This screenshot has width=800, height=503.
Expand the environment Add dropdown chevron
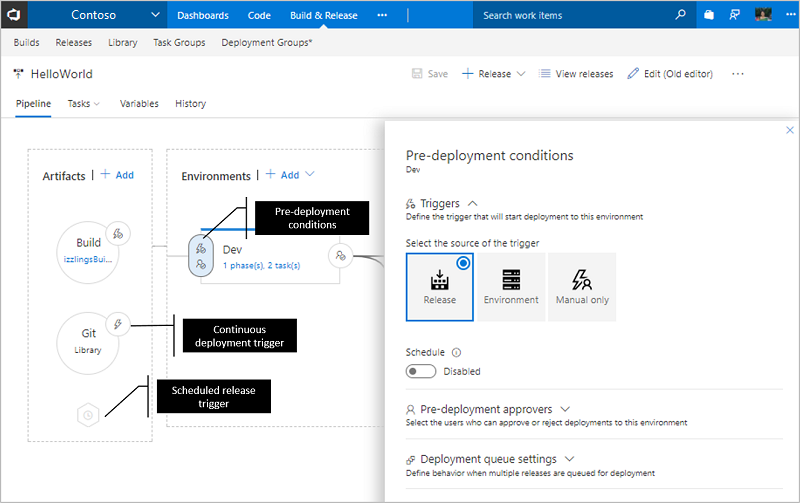coord(310,174)
